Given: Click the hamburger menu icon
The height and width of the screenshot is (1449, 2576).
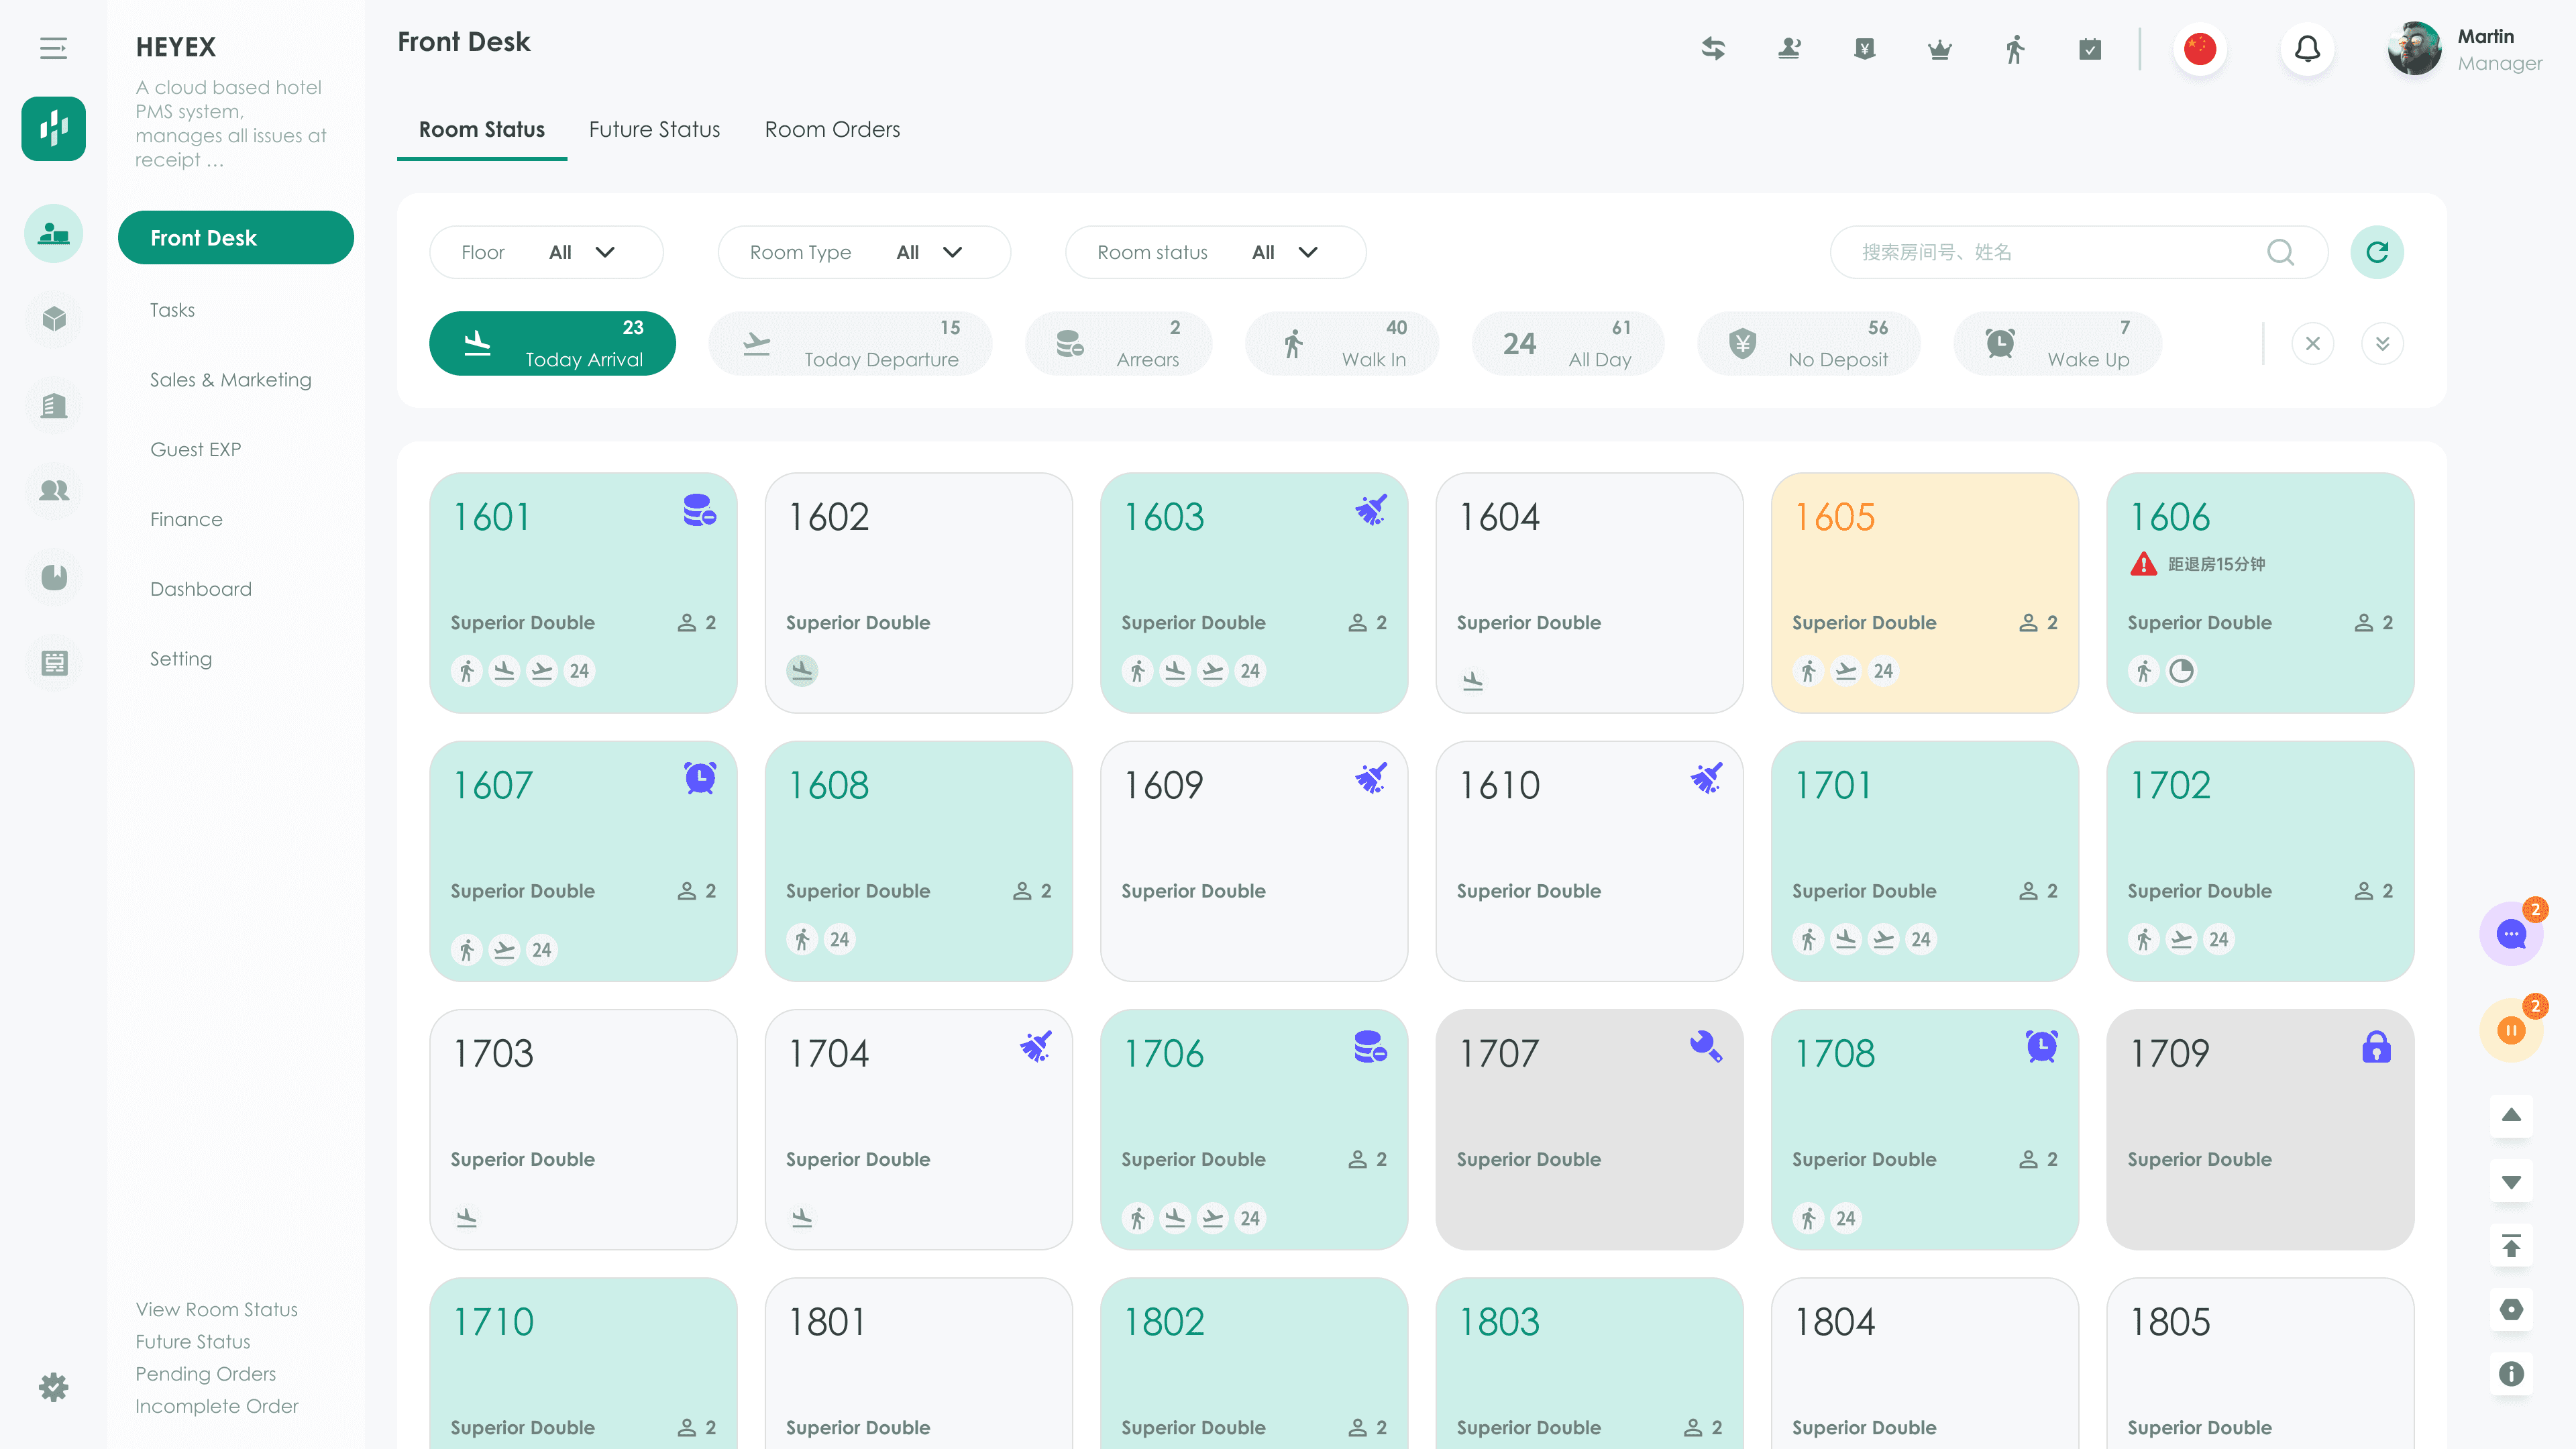Looking at the screenshot, I should pyautogui.click(x=53, y=48).
